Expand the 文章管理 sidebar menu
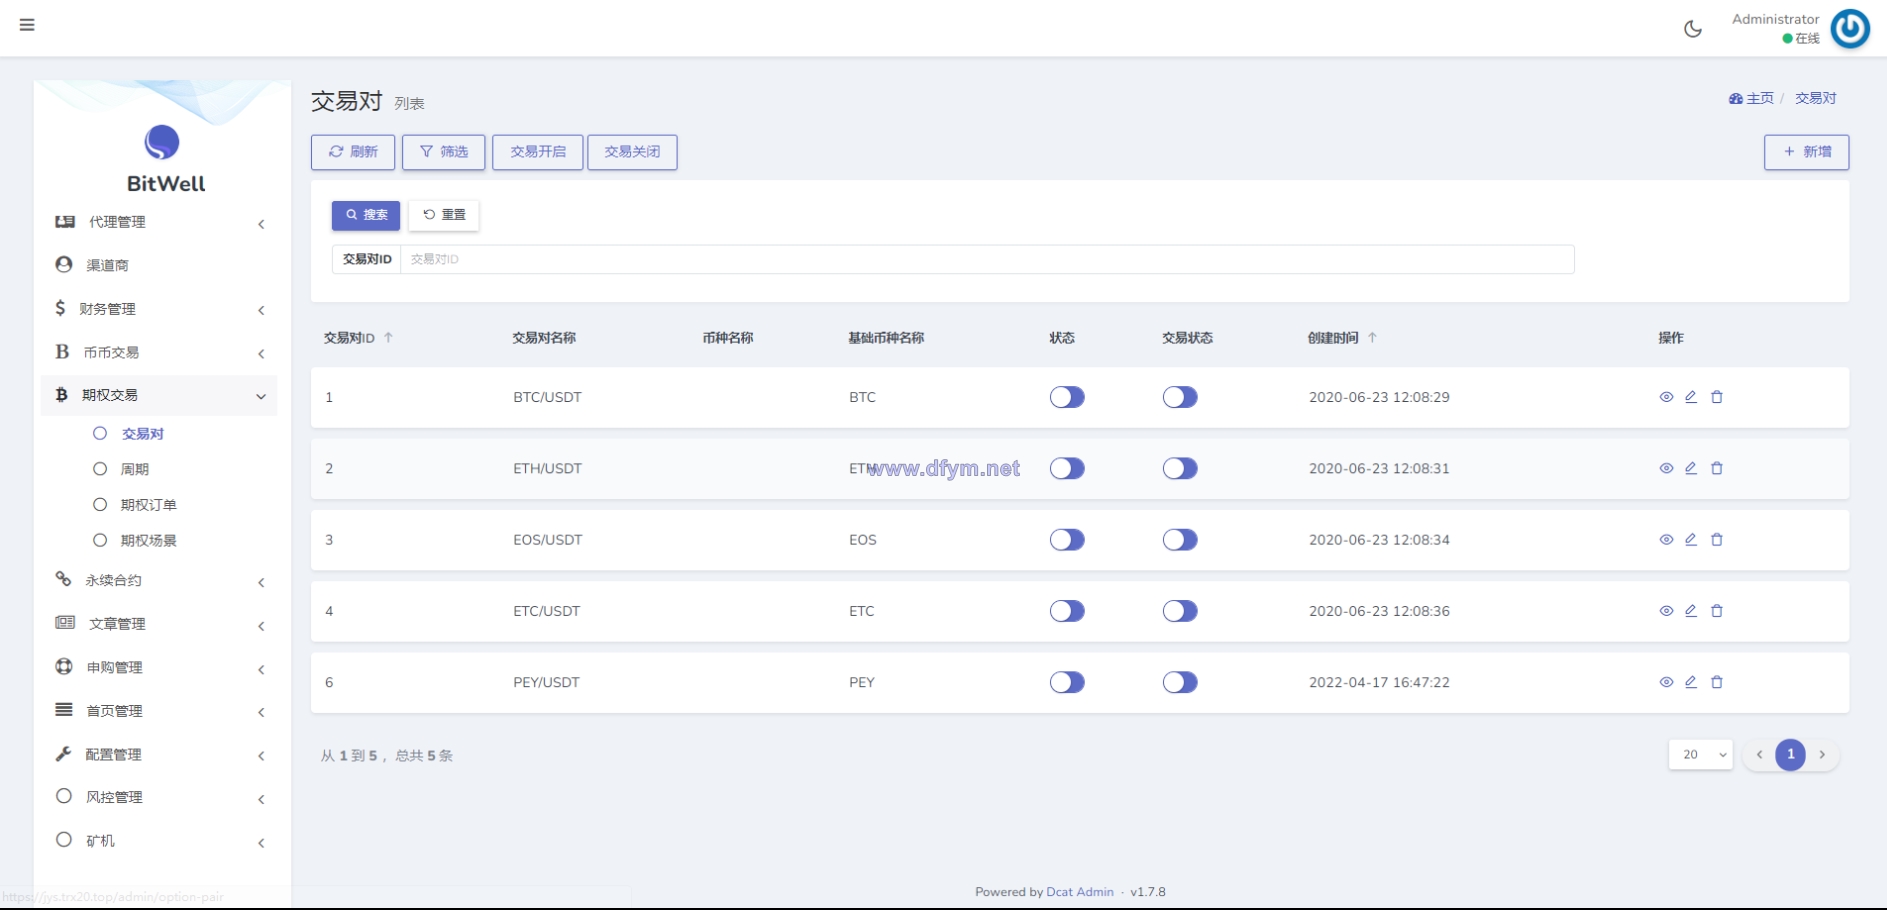The height and width of the screenshot is (910, 1887). pyautogui.click(x=160, y=624)
